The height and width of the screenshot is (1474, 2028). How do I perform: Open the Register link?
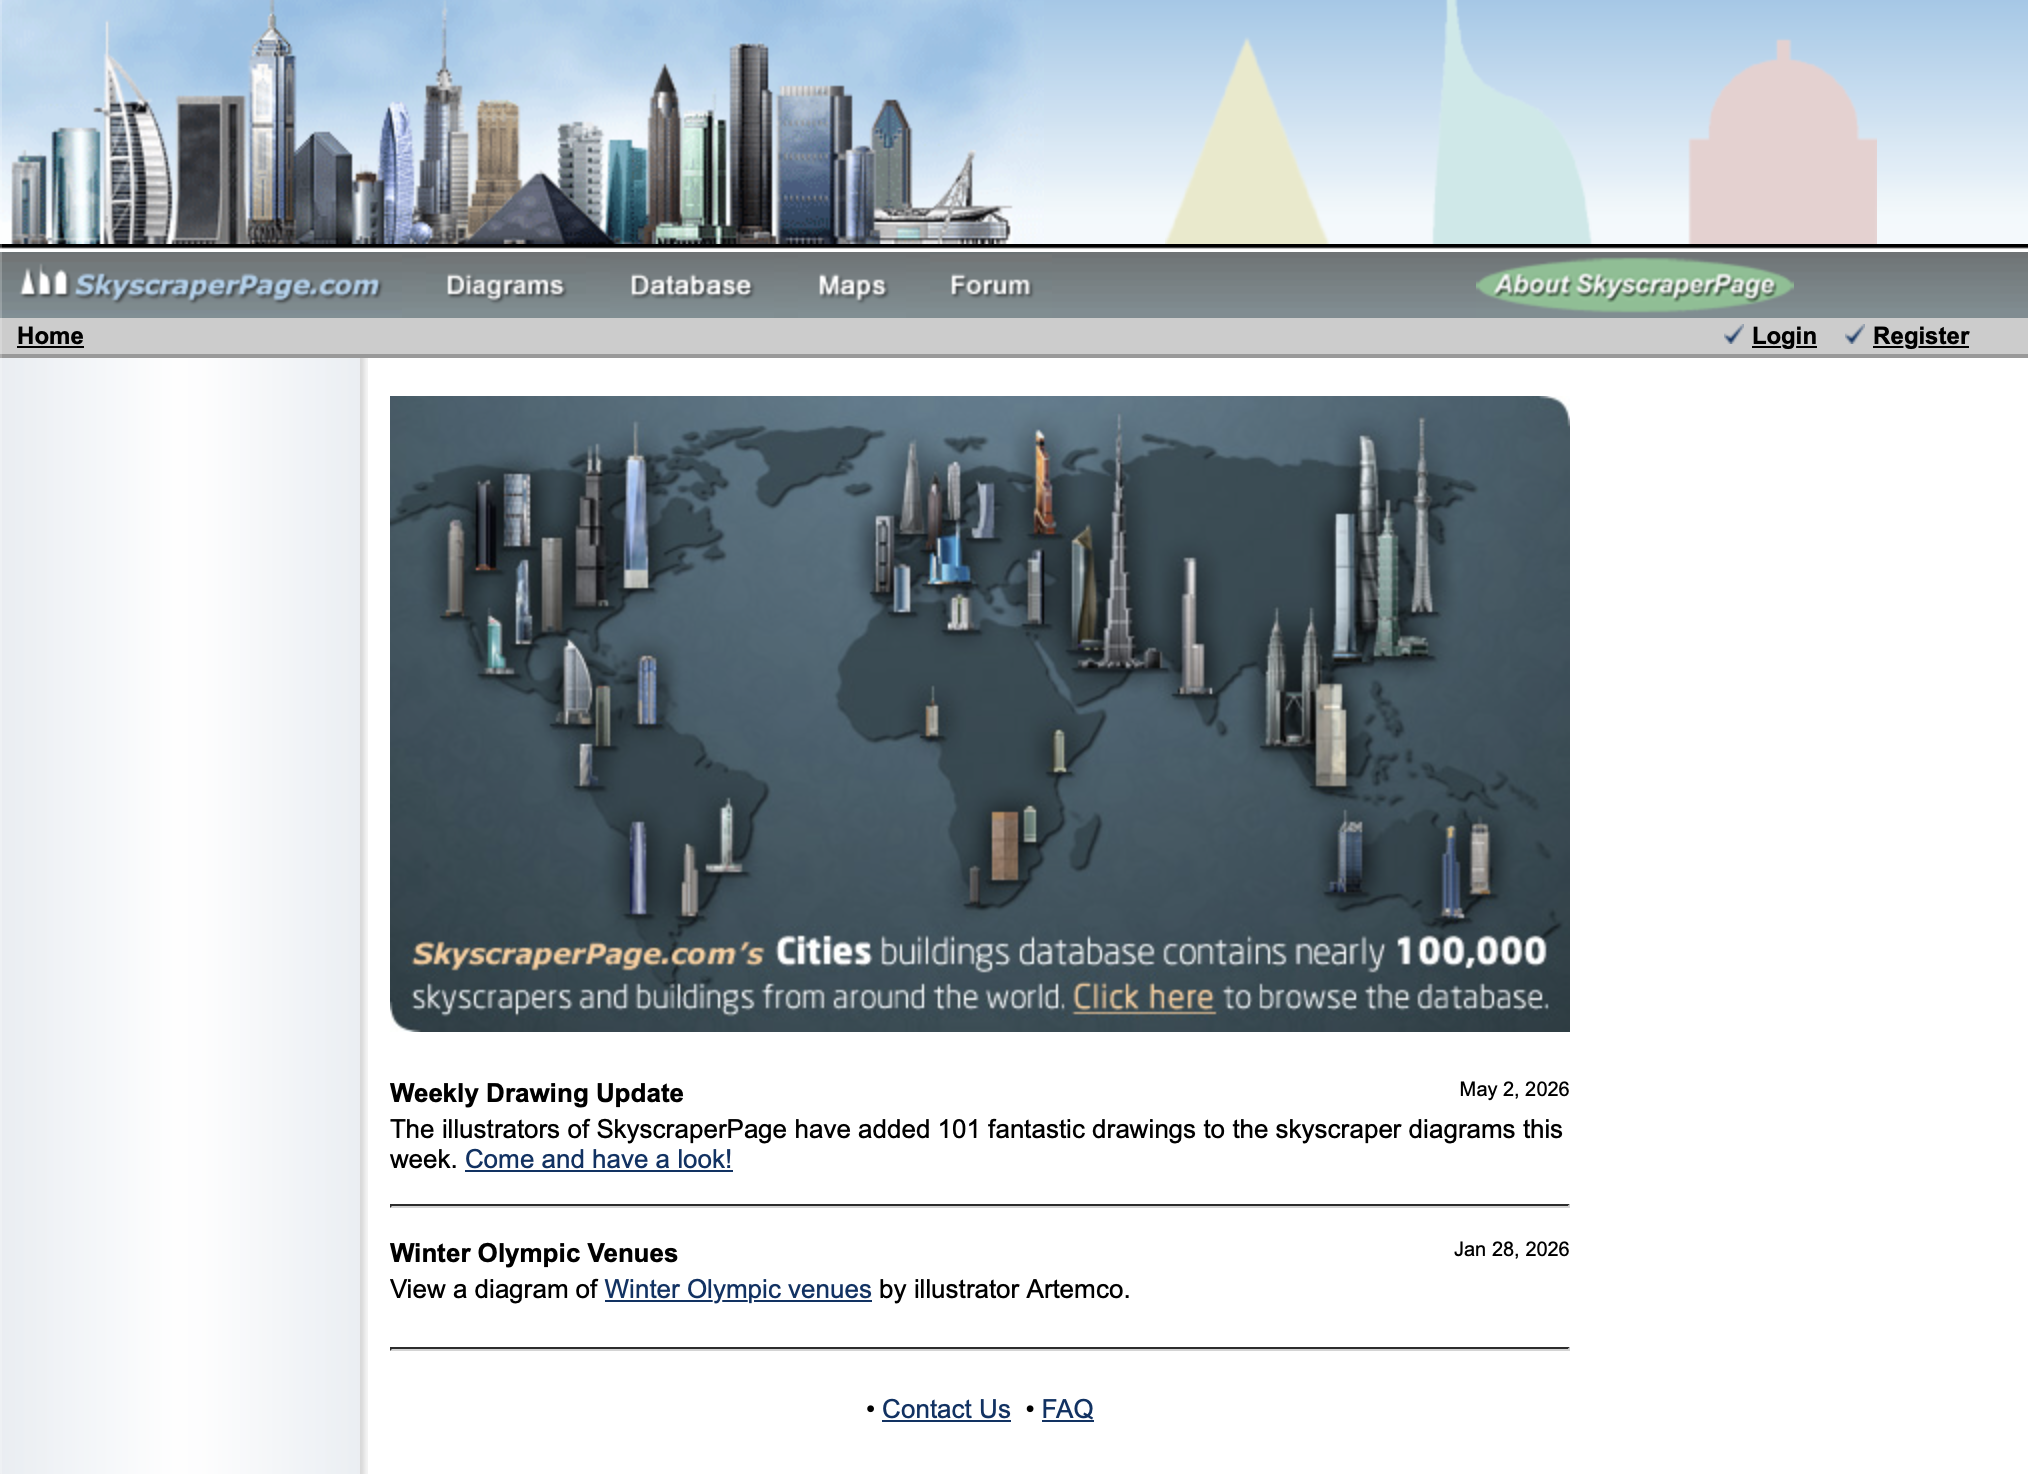(1921, 336)
